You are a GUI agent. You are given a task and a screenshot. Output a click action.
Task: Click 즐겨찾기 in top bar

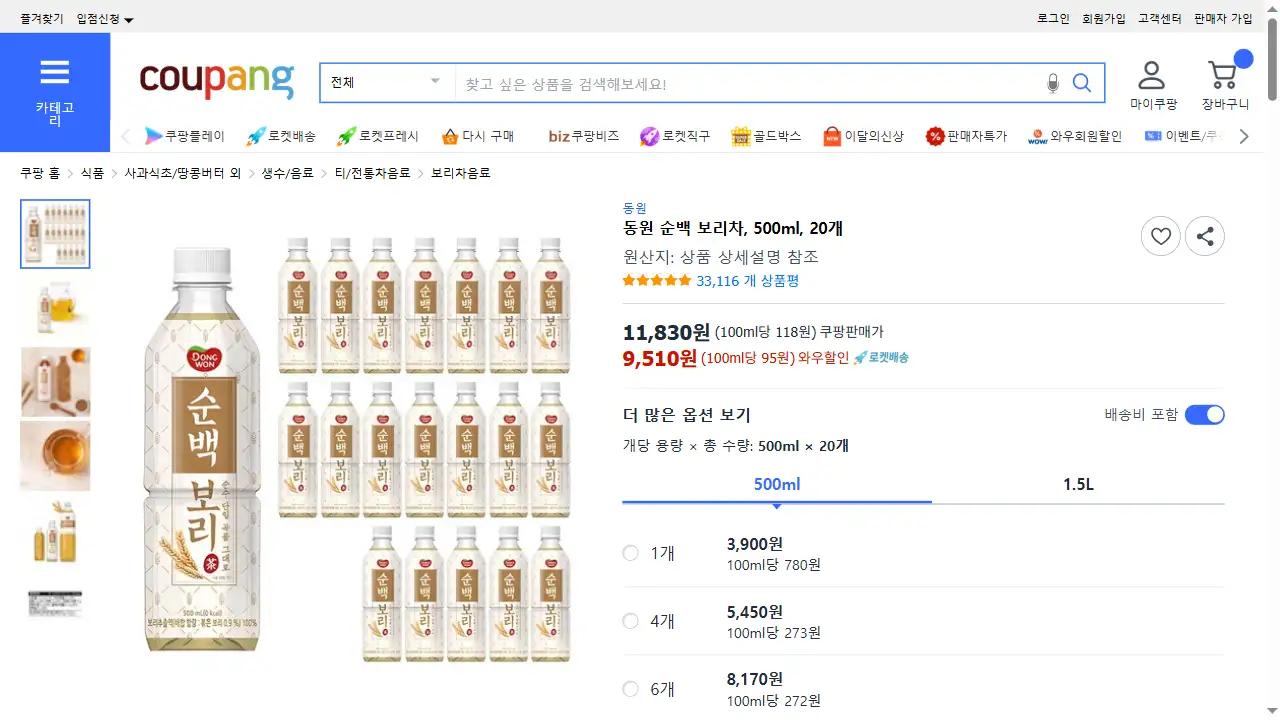(42, 19)
